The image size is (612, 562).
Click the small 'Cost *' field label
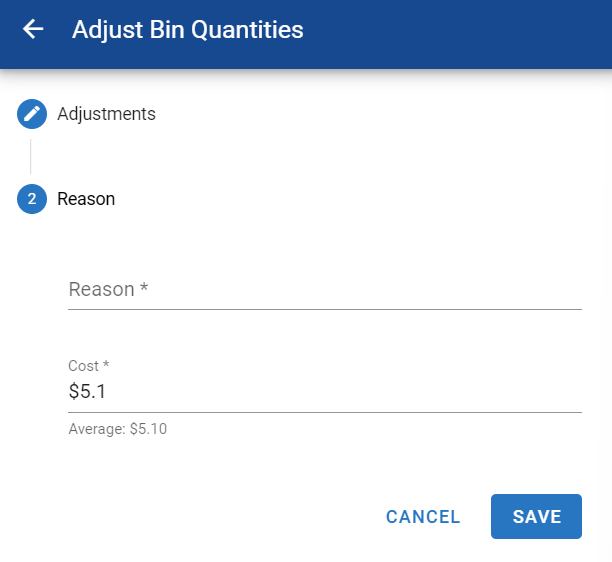(x=88, y=366)
